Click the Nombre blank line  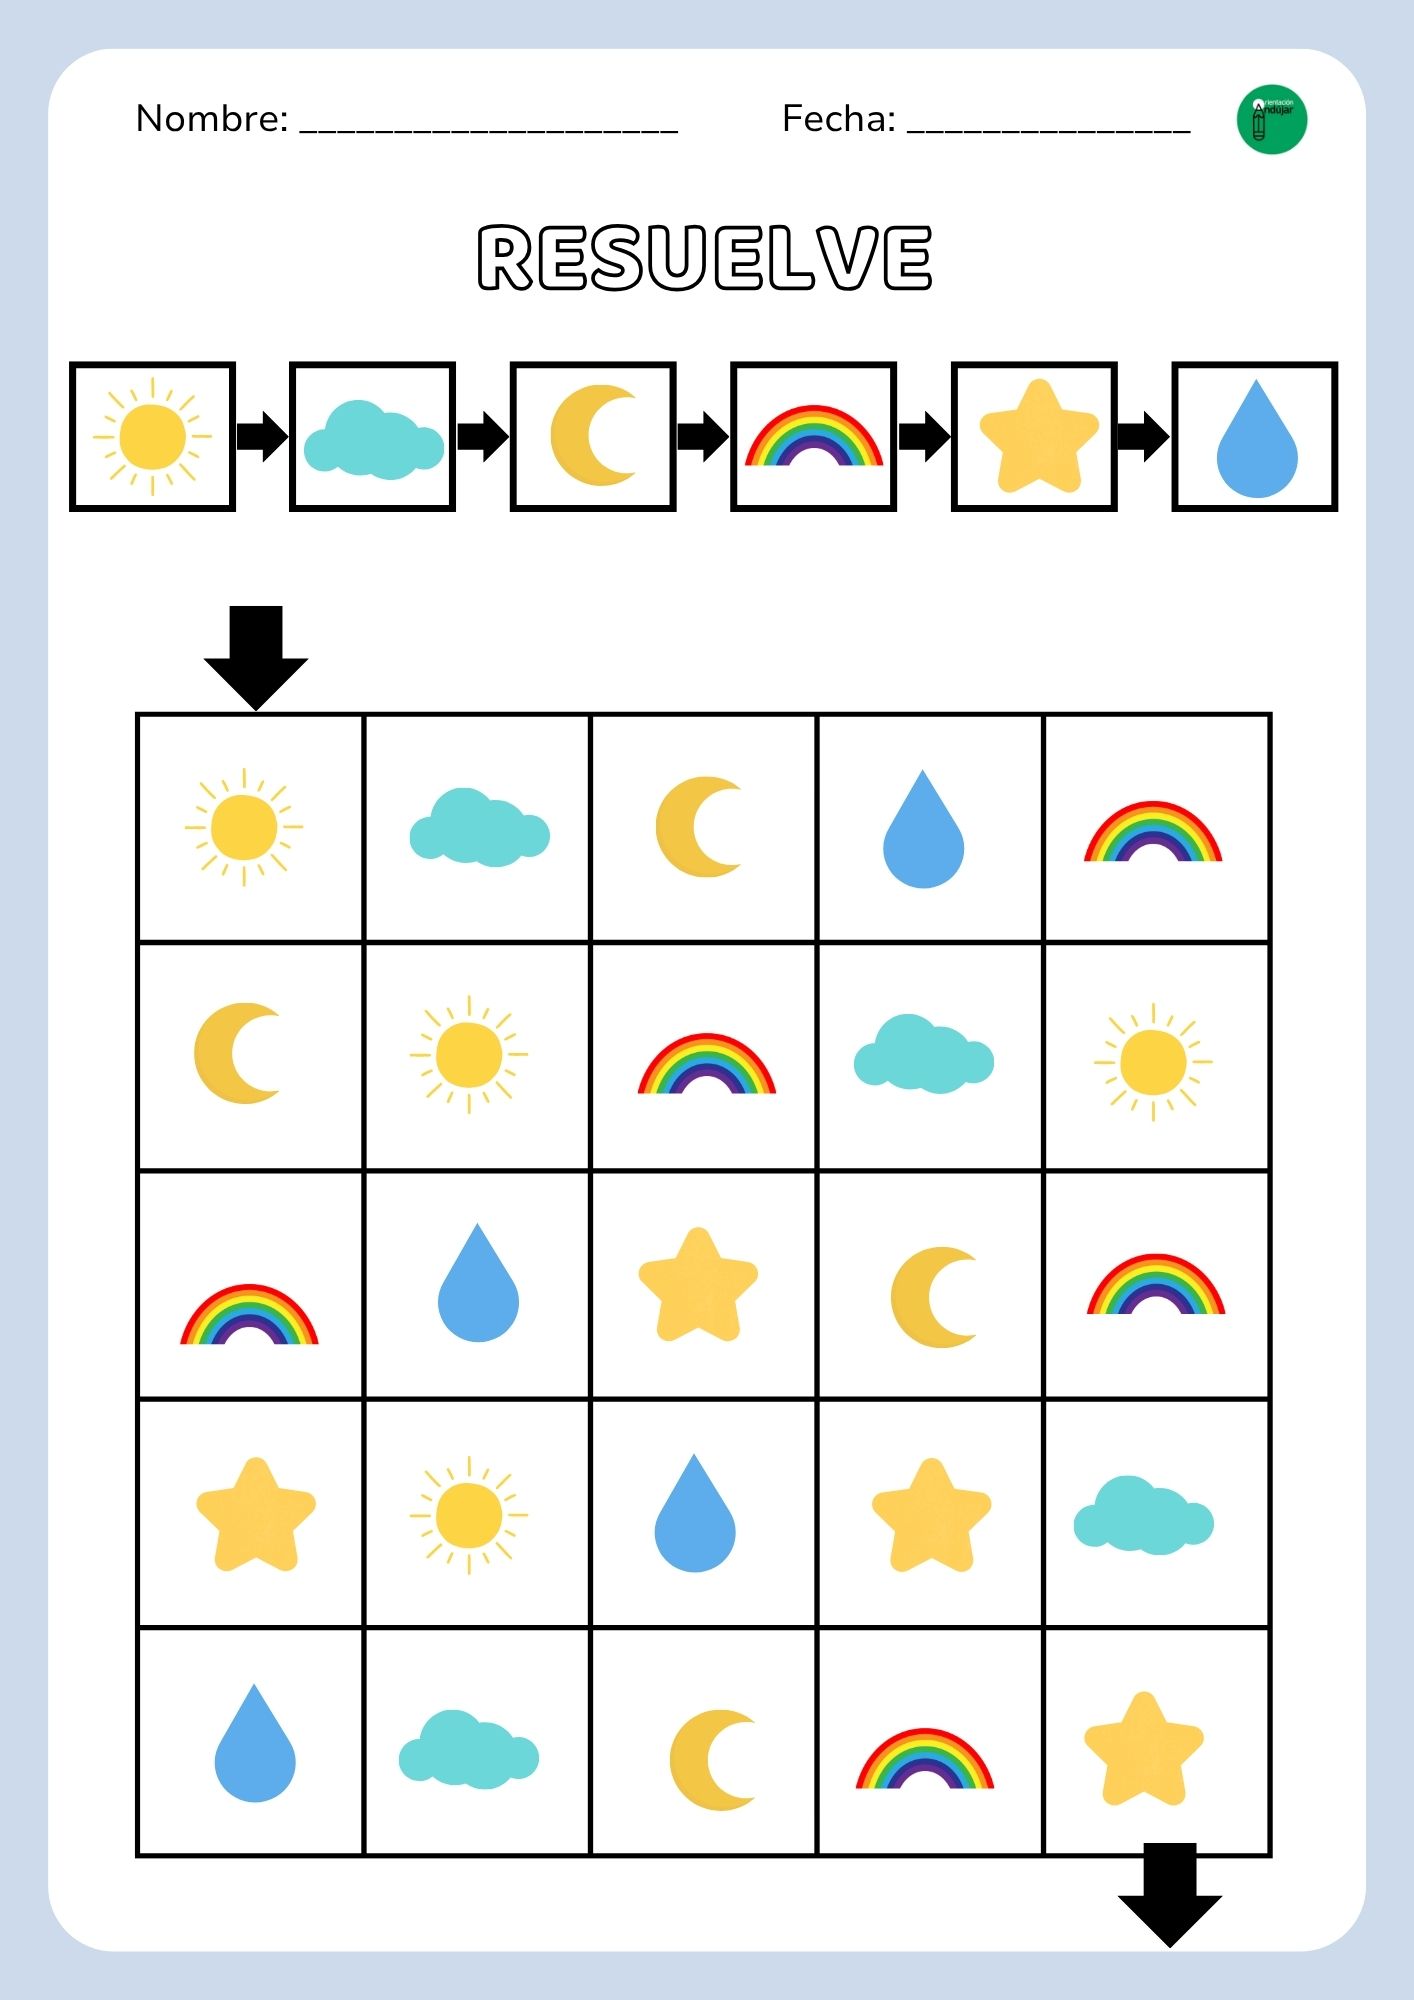489,124
